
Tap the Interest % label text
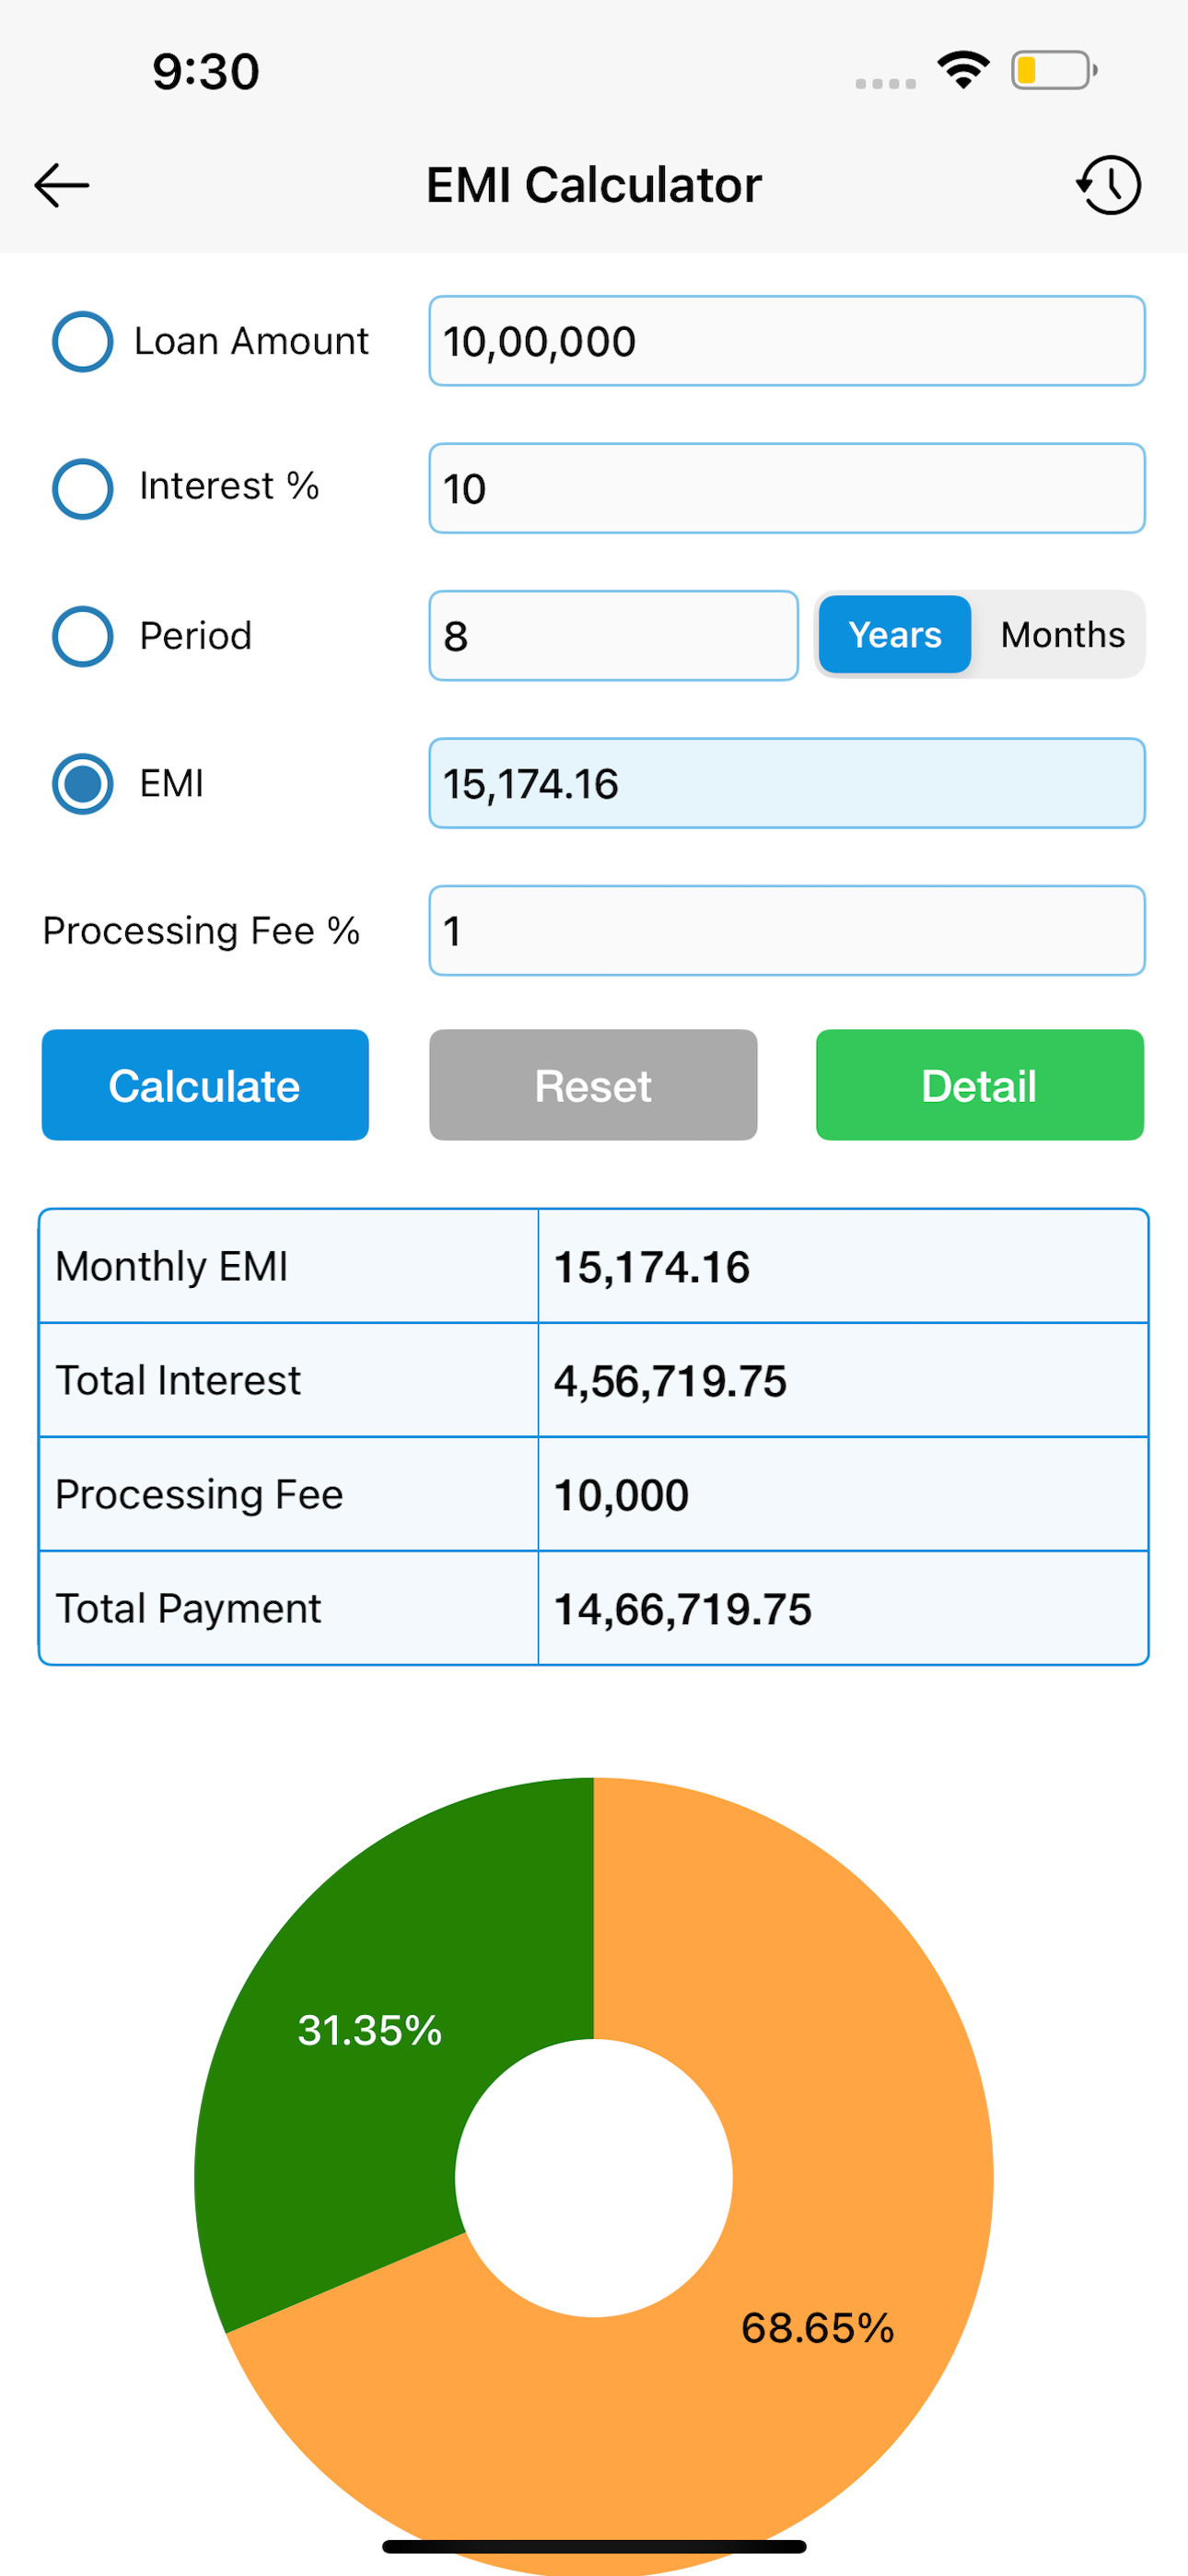click(x=229, y=487)
